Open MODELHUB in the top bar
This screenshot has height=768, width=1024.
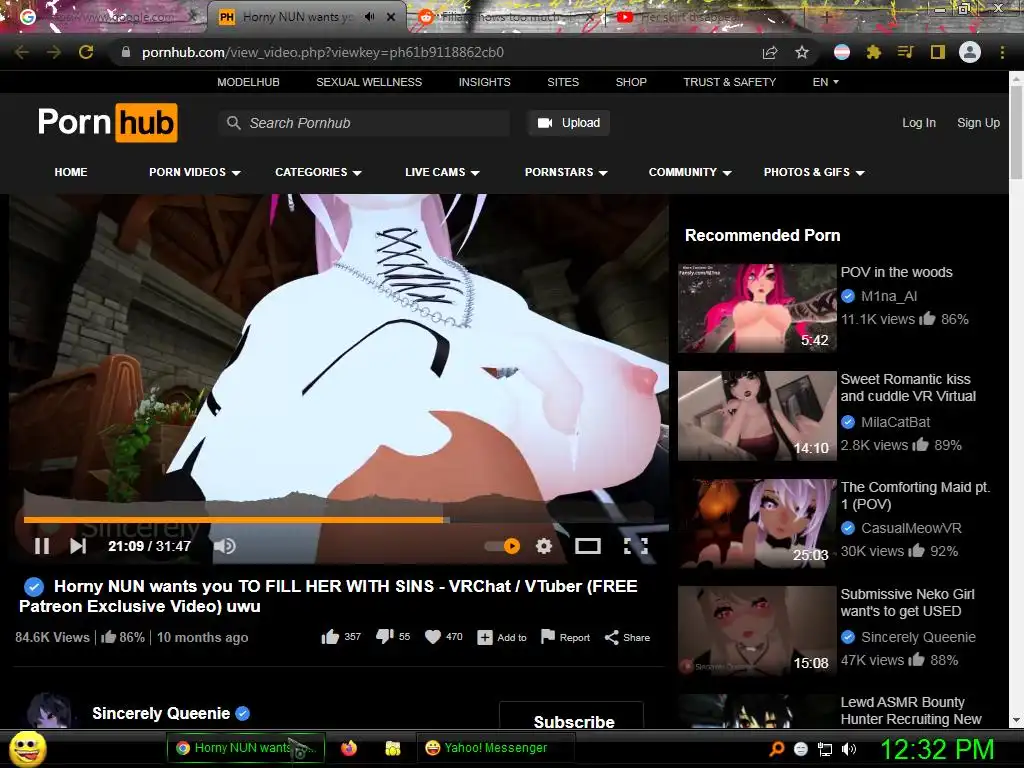(x=248, y=82)
